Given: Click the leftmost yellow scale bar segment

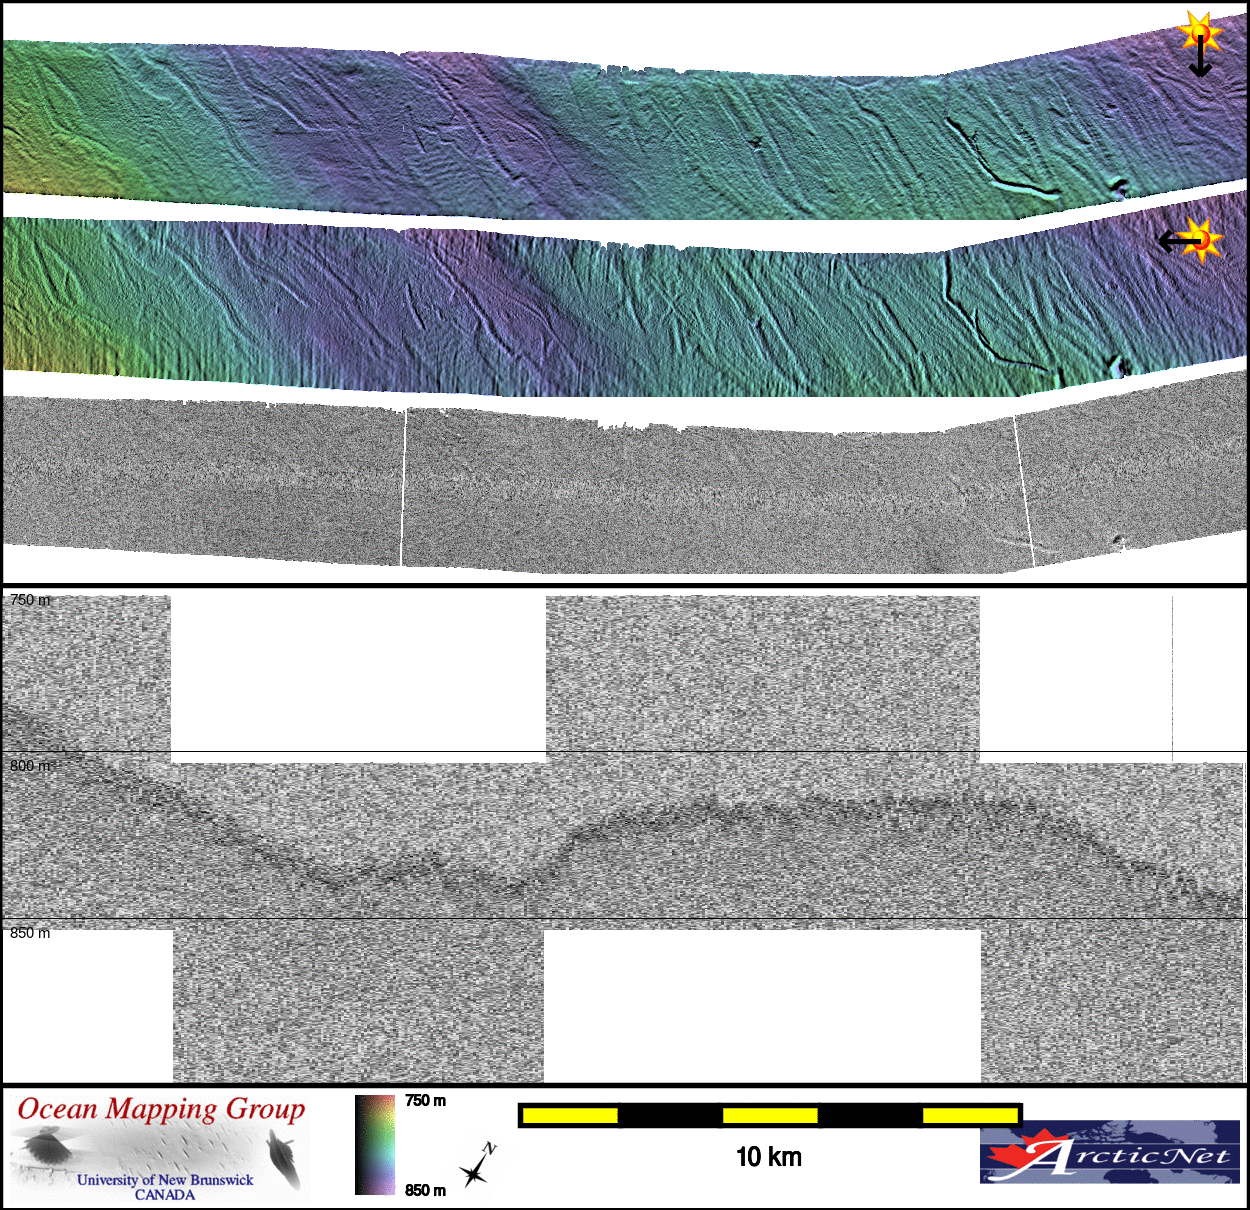Looking at the screenshot, I should [x=569, y=1115].
